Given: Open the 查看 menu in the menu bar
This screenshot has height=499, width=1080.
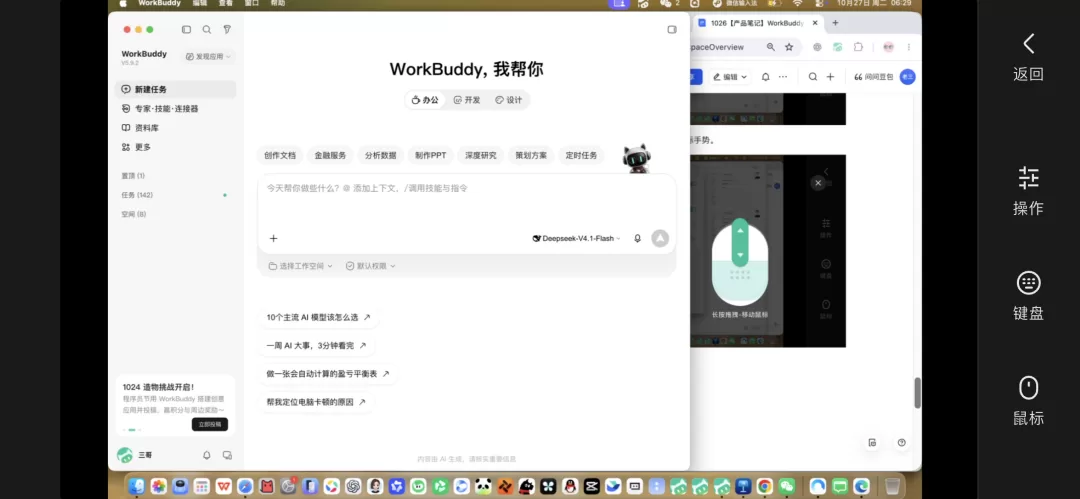Looking at the screenshot, I should pyautogui.click(x=226, y=3).
